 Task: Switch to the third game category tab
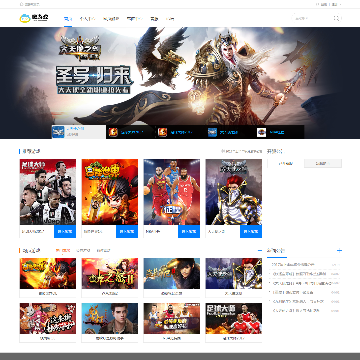click(103, 250)
